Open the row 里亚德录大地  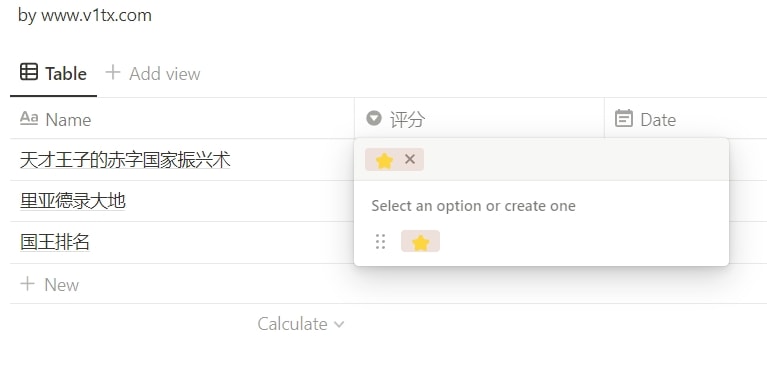(x=73, y=201)
